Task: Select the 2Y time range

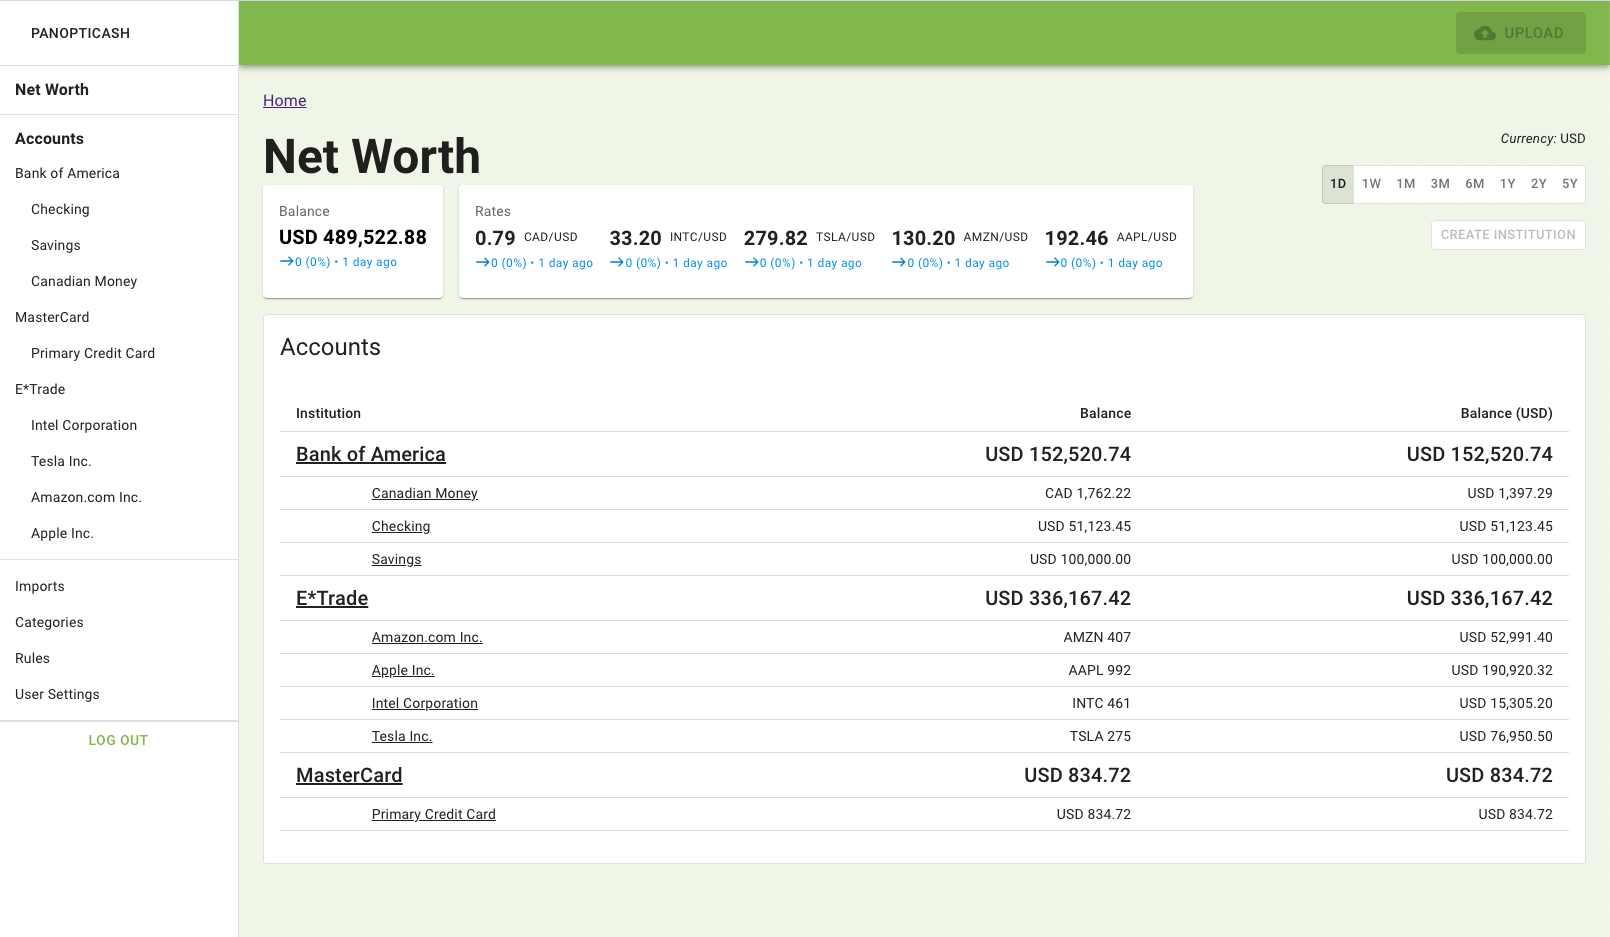Action: pos(1539,184)
